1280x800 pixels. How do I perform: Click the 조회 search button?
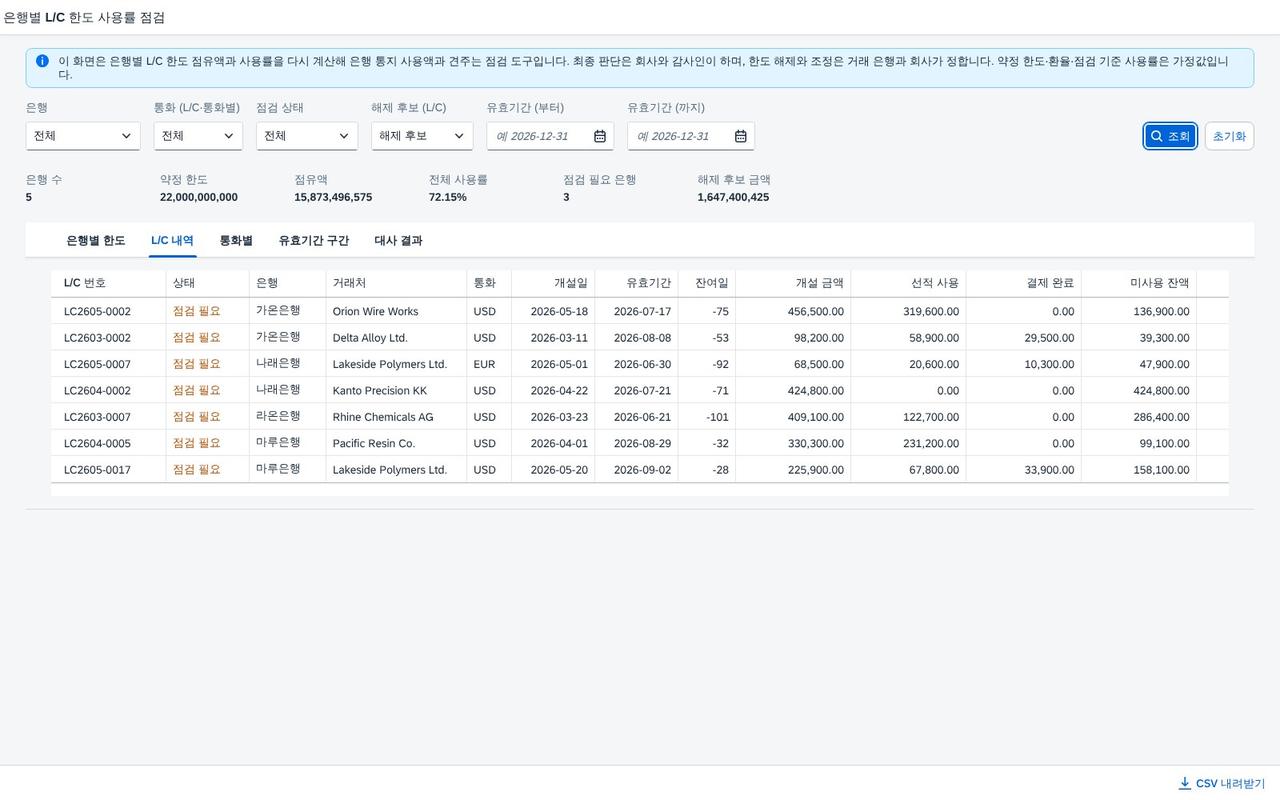click(1170, 136)
